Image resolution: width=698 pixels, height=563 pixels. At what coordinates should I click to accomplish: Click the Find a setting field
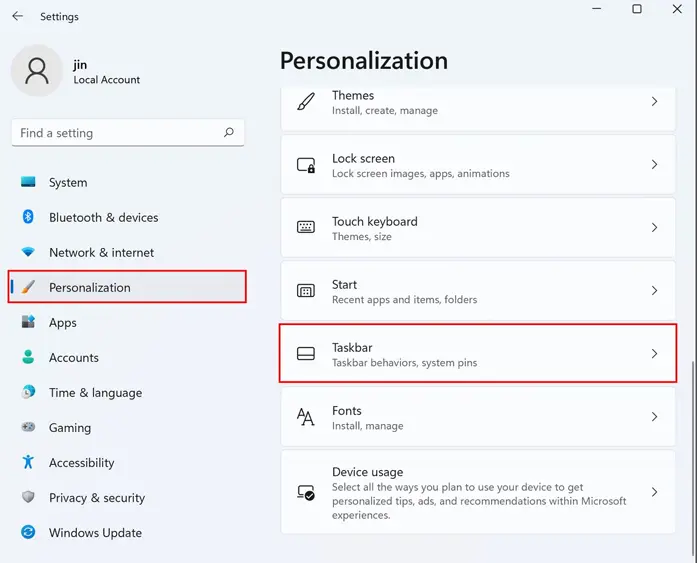tap(128, 133)
